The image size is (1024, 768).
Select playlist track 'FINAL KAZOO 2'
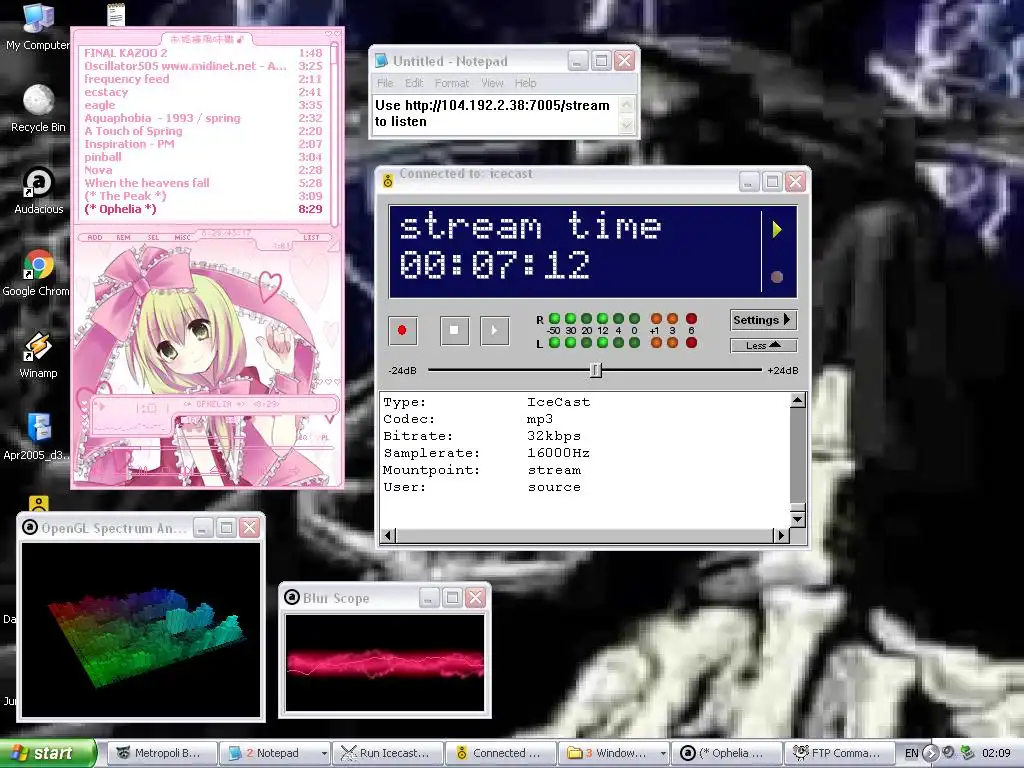[x=202, y=53]
